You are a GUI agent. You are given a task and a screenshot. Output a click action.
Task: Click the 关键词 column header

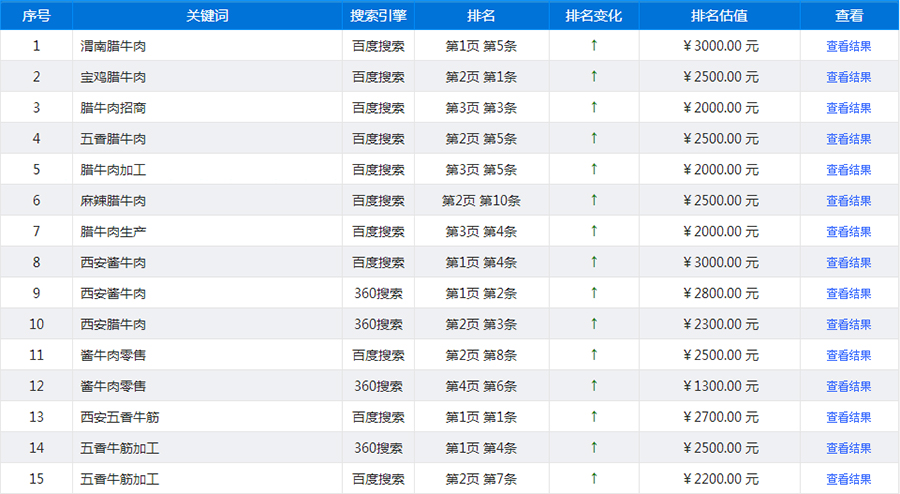207,15
